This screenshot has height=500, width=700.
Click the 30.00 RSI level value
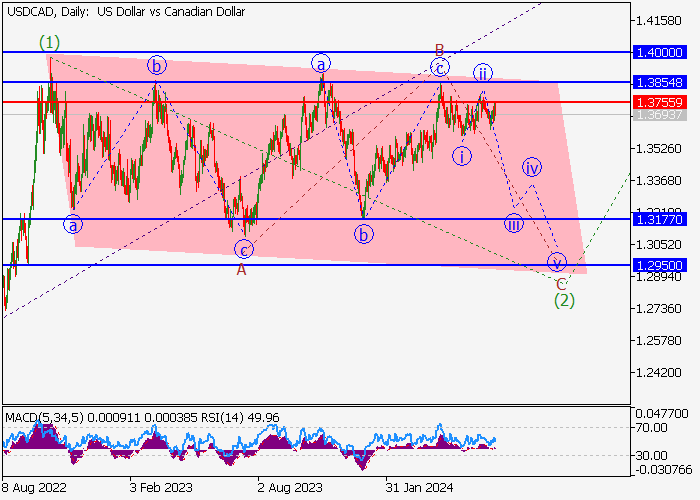(x=652, y=456)
